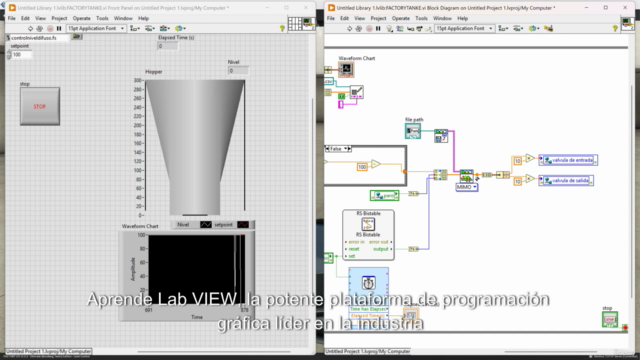Open the Window menu in the Block Diagram
The width and height of the screenshot is (640, 360).
tap(442, 18)
